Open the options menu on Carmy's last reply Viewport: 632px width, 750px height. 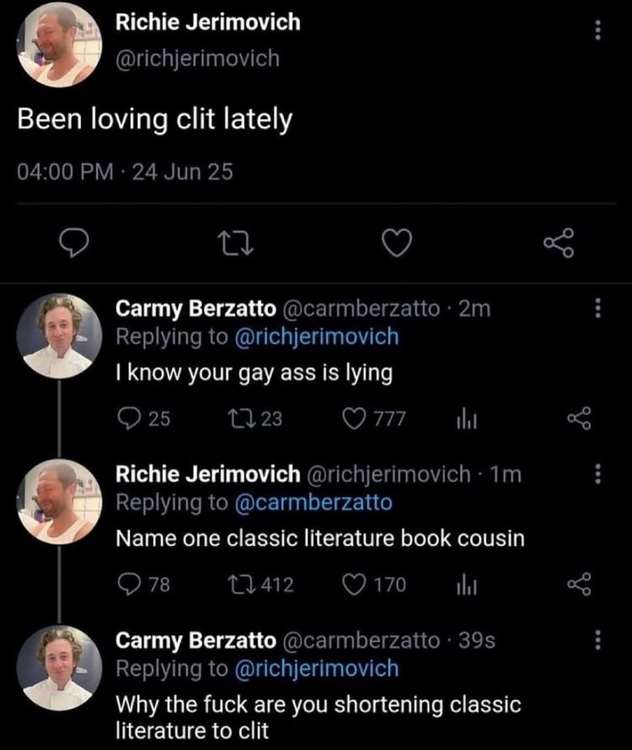pos(598,640)
